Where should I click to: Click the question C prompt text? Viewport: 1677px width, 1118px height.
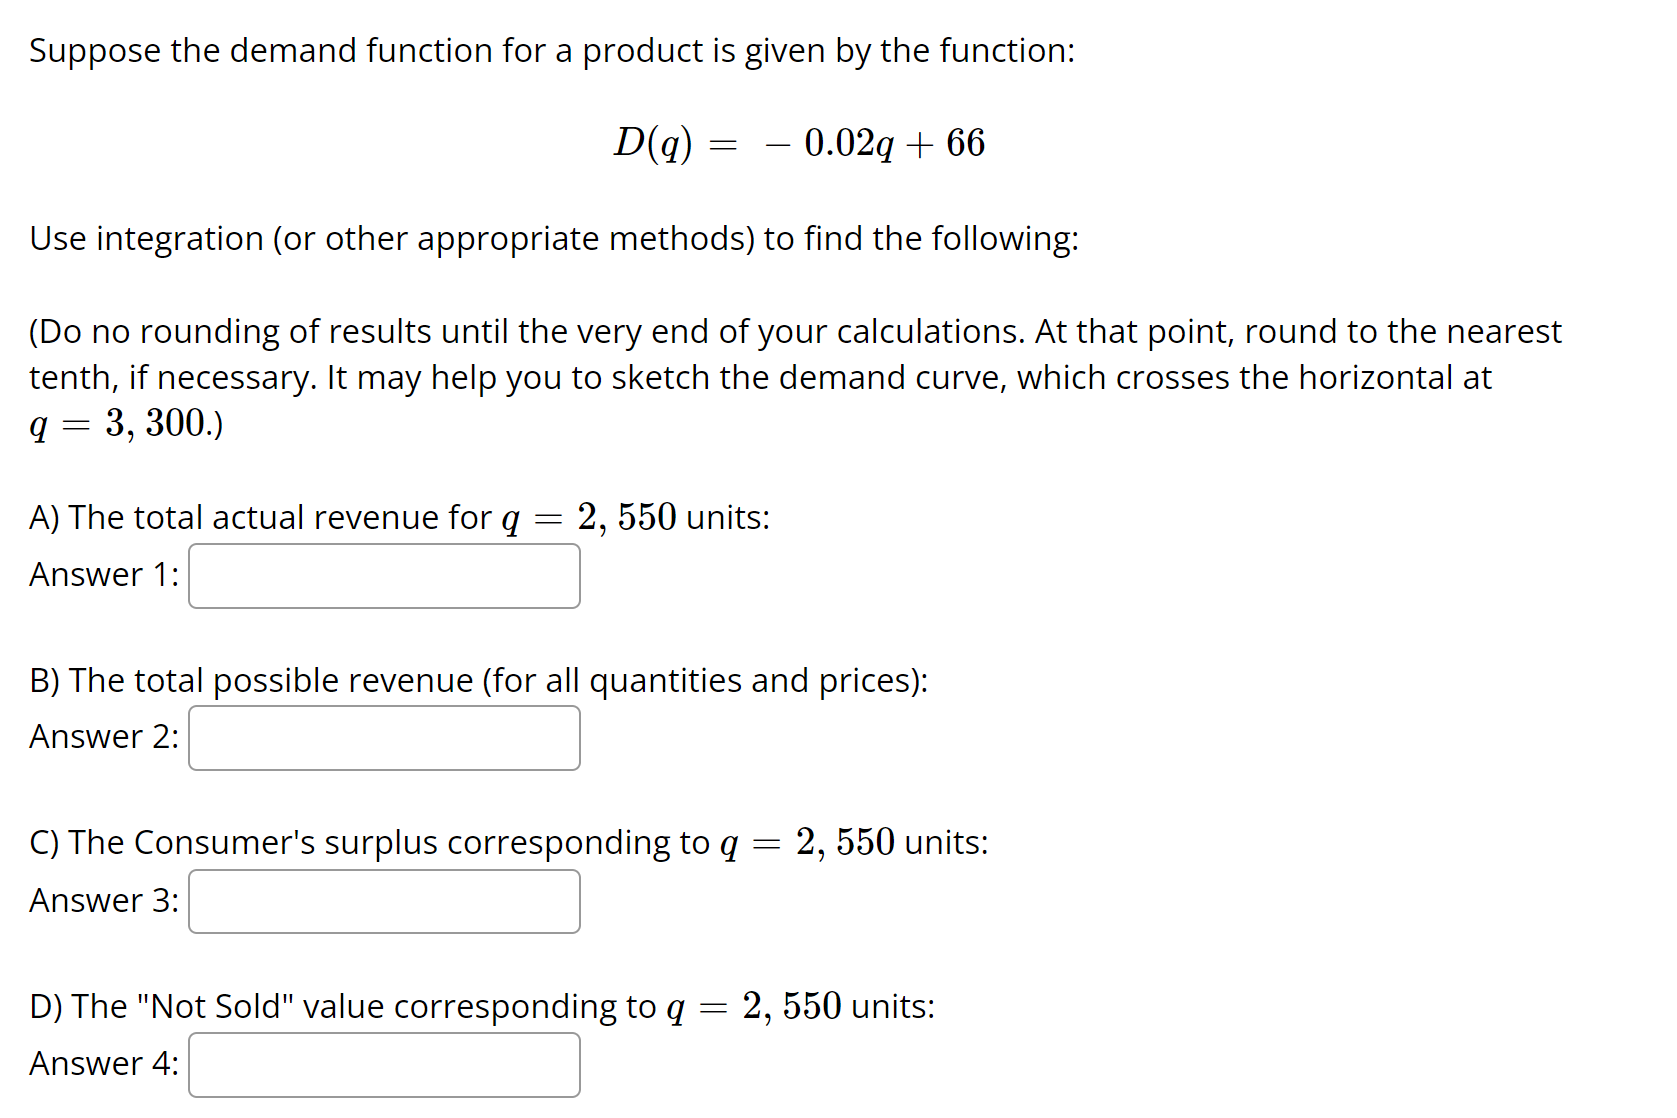[508, 843]
